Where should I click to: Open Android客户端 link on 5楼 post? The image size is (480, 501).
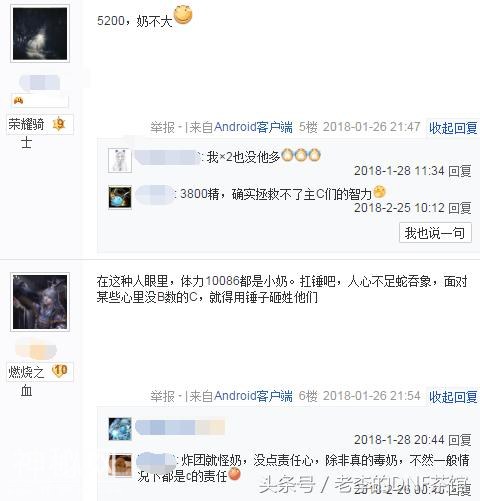(x=253, y=127)
